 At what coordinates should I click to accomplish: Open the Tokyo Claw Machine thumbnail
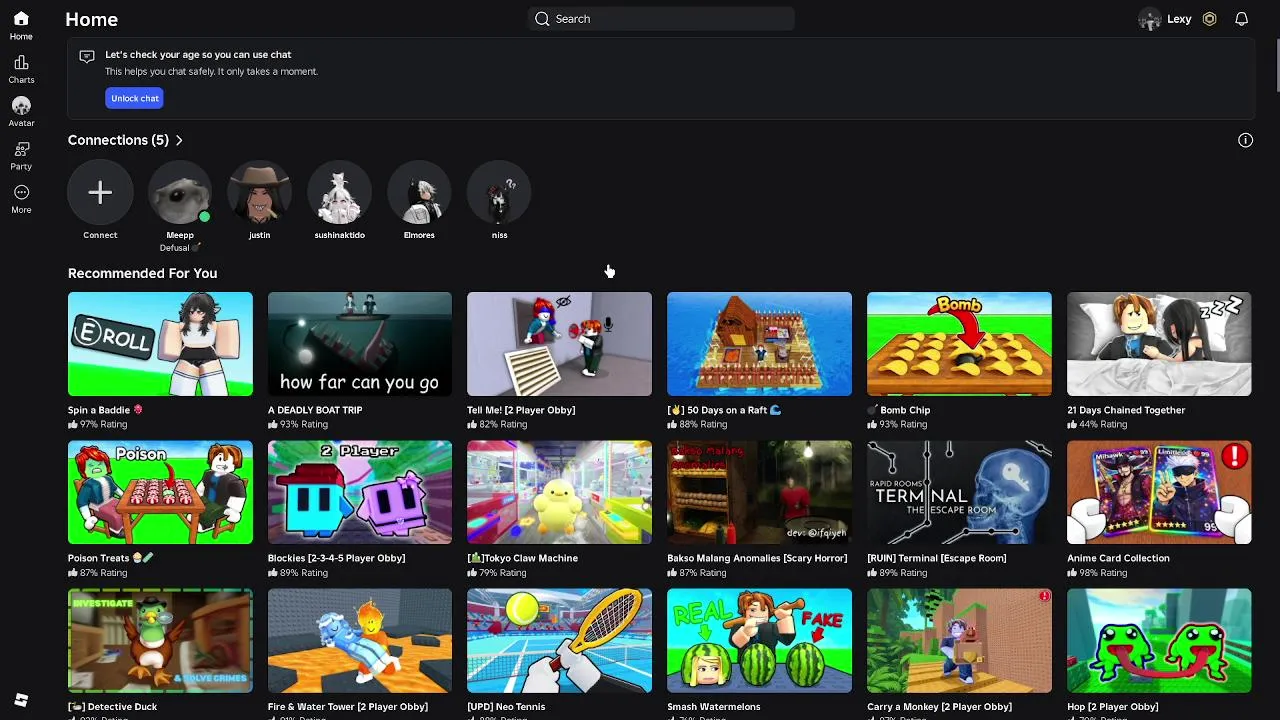coord(559,492)
